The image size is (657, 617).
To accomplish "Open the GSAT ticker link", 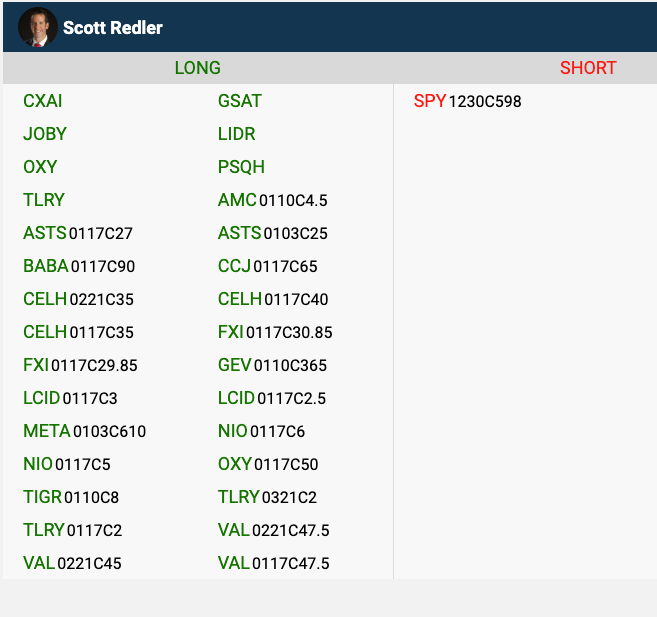I will (x=240, y=101).
